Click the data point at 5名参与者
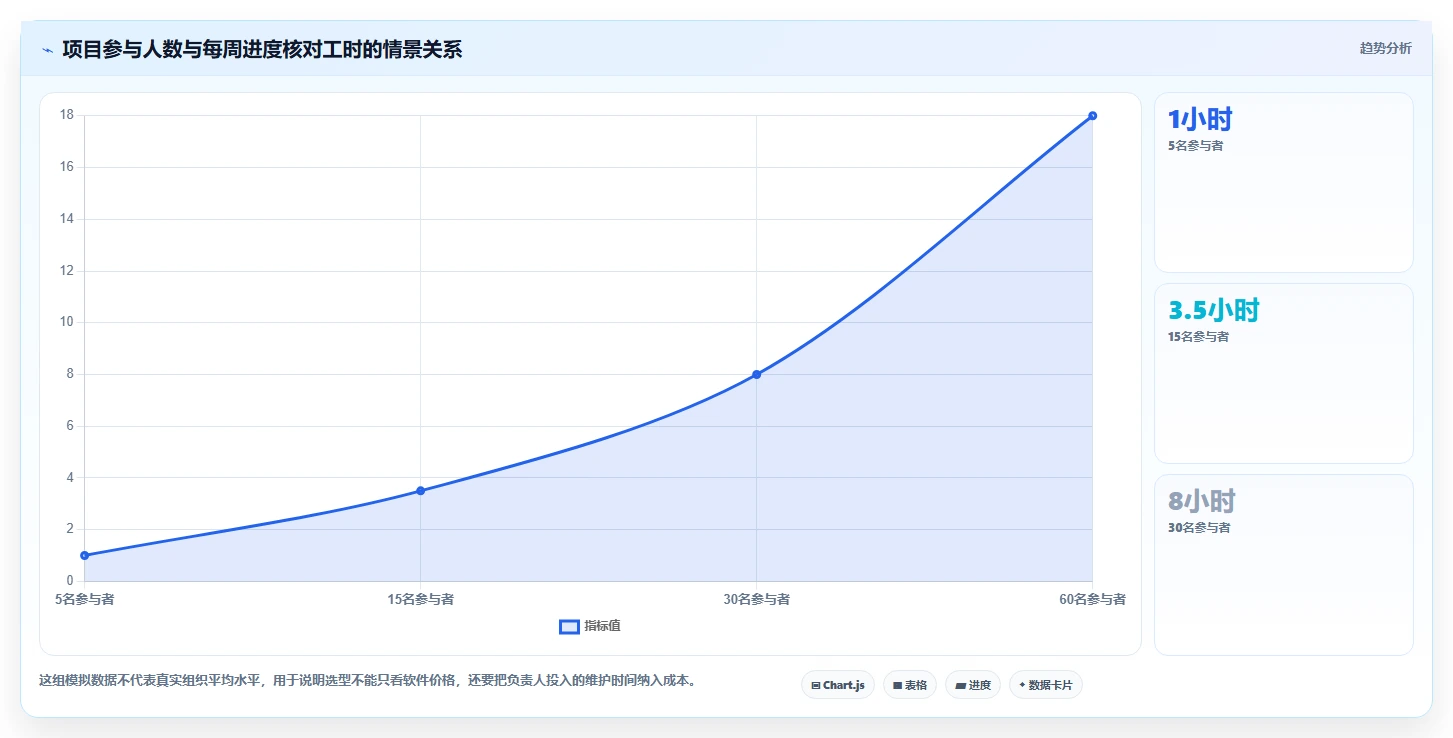This screenshot has width=1453, height=738. (85, 555)
